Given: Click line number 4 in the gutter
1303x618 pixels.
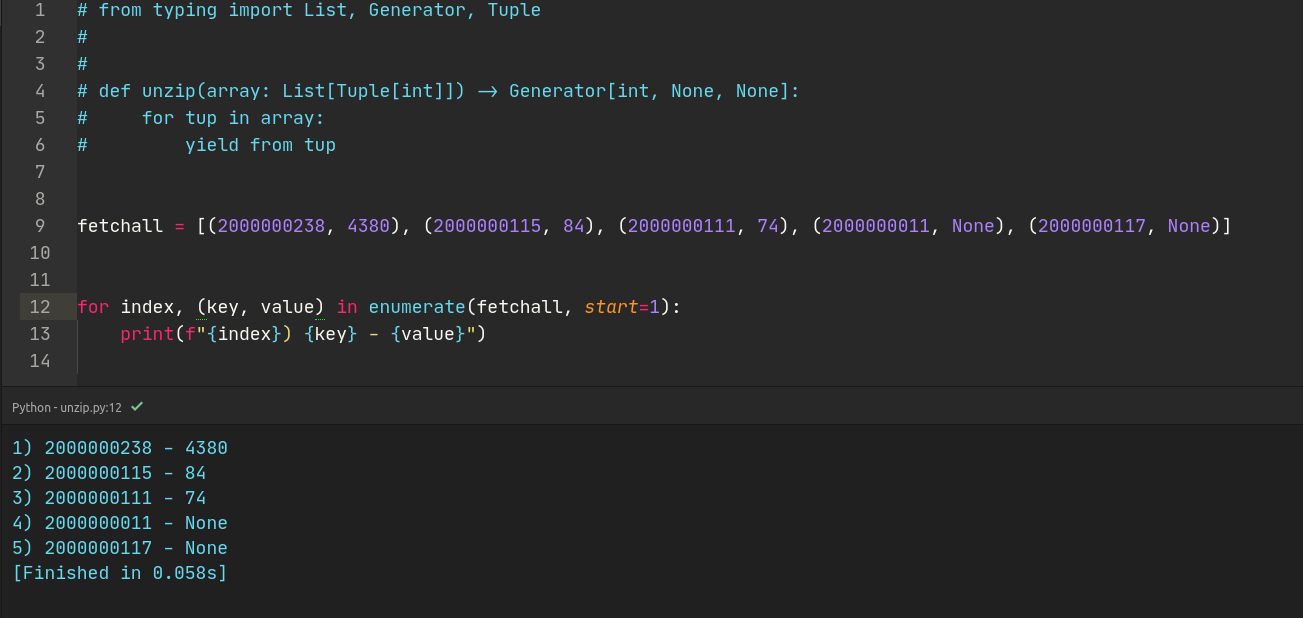Looking at the screenshot, I should tap(40, 91).
